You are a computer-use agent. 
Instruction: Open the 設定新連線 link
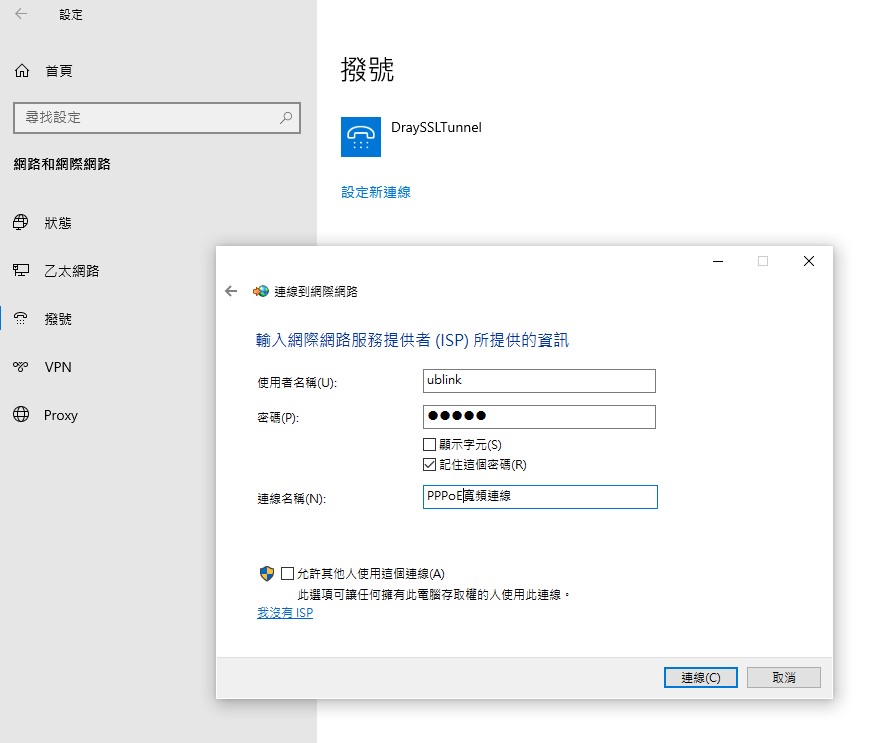376,192
